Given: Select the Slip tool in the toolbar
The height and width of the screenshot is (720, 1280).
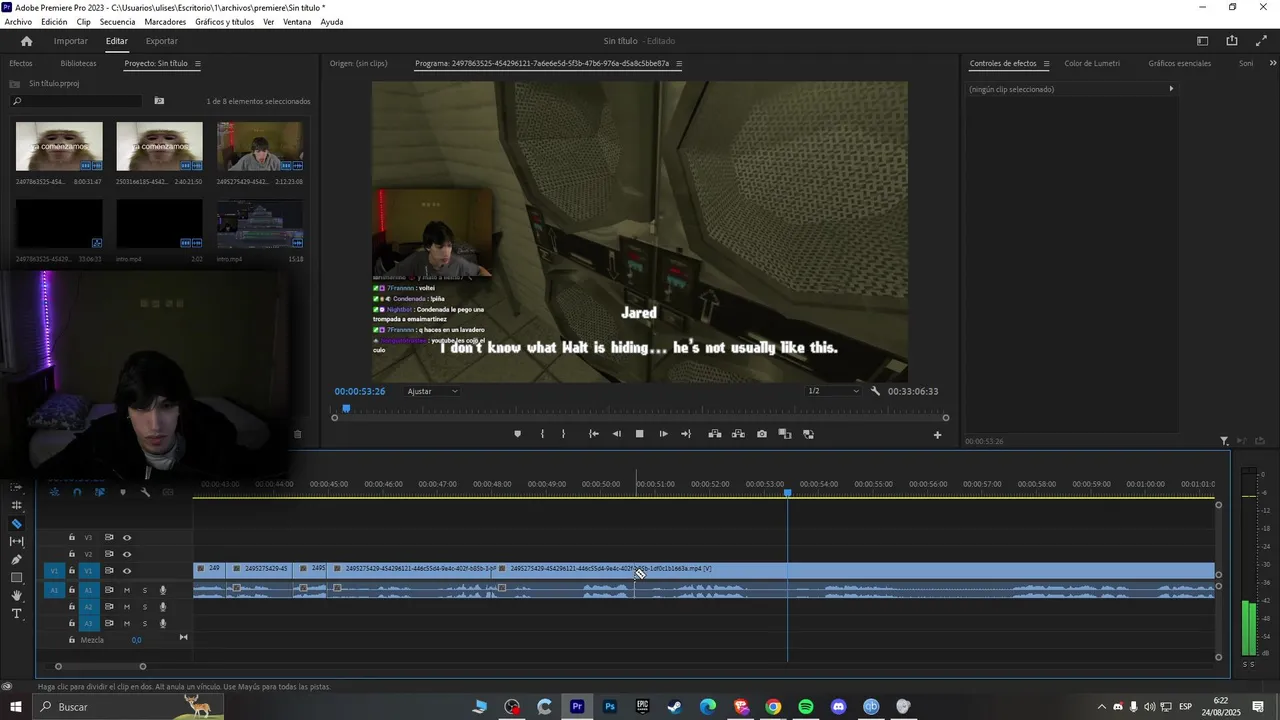Looking at the screenshot, I should coord(16,542).
